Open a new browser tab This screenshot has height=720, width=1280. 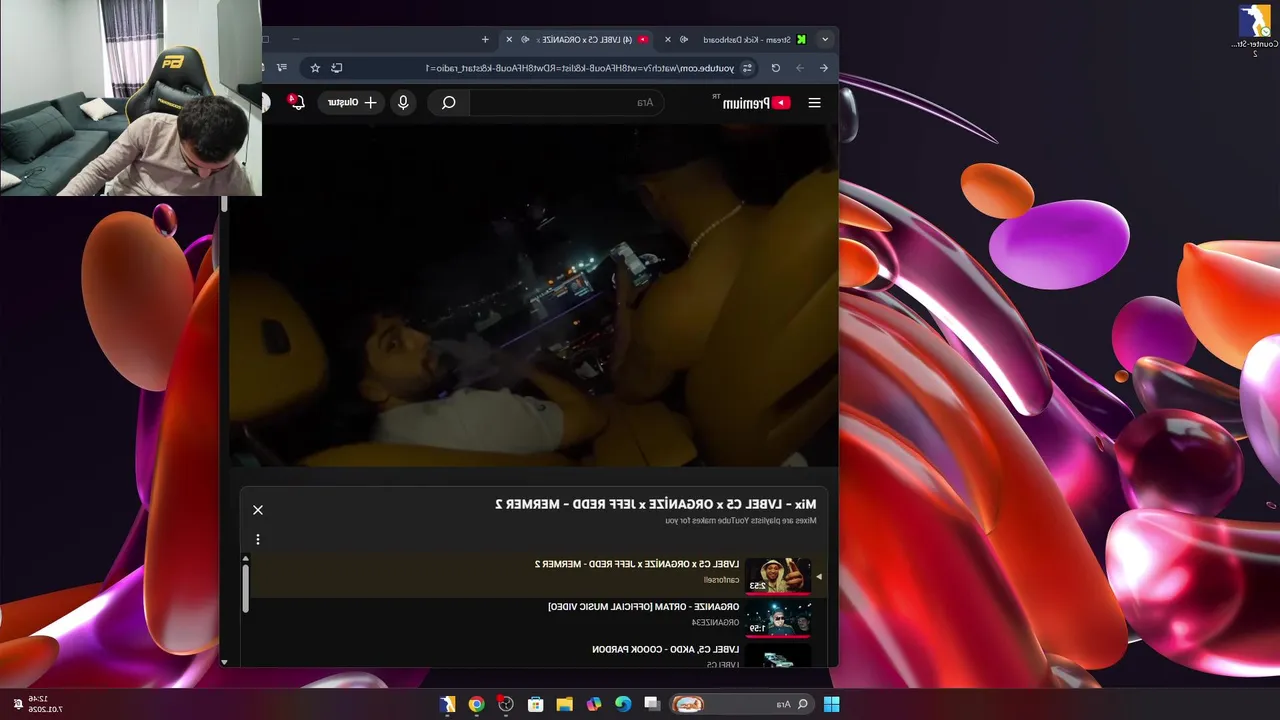[x=485, y=40]
